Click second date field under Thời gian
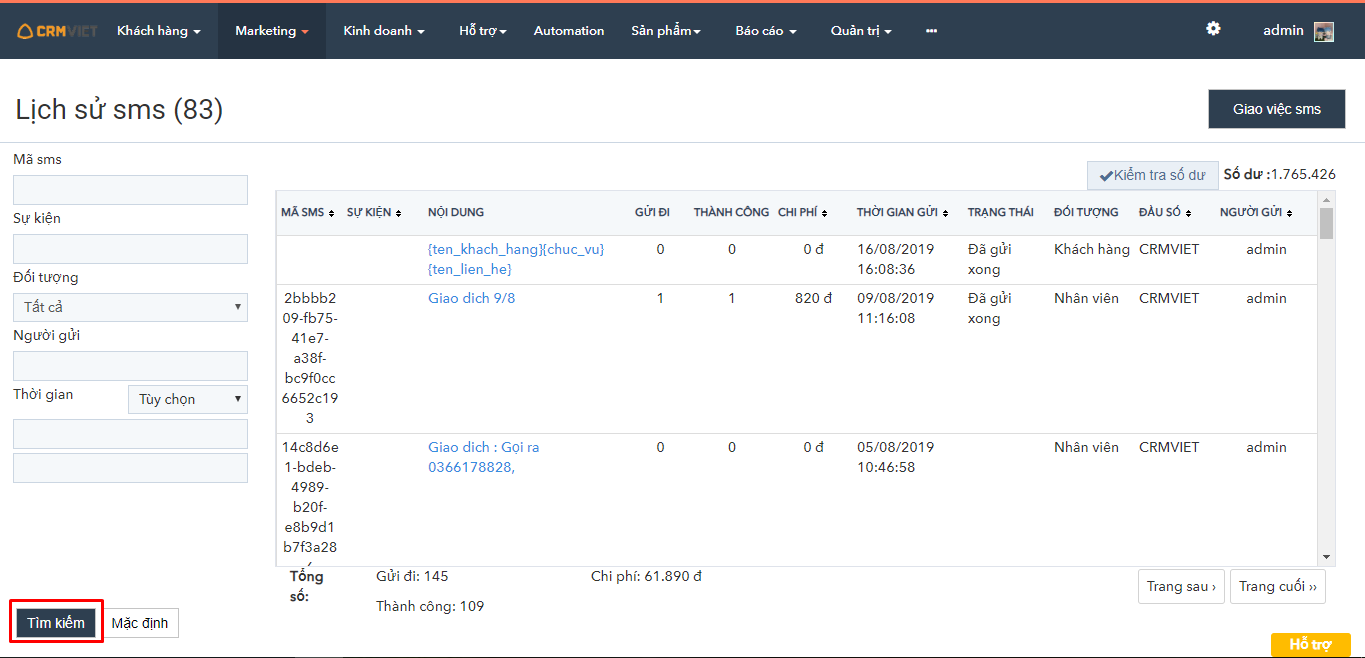The image size is (1365, 658). coord(130,468)
